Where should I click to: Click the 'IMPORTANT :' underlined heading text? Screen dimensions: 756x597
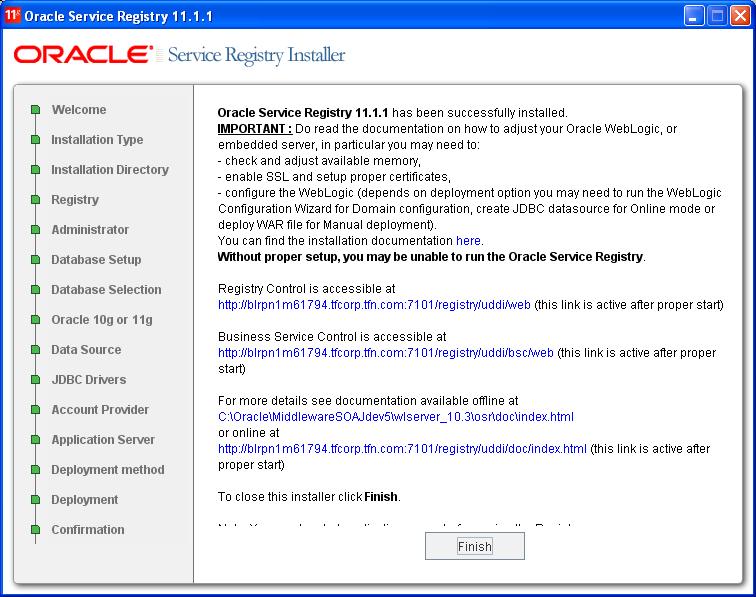255,129
